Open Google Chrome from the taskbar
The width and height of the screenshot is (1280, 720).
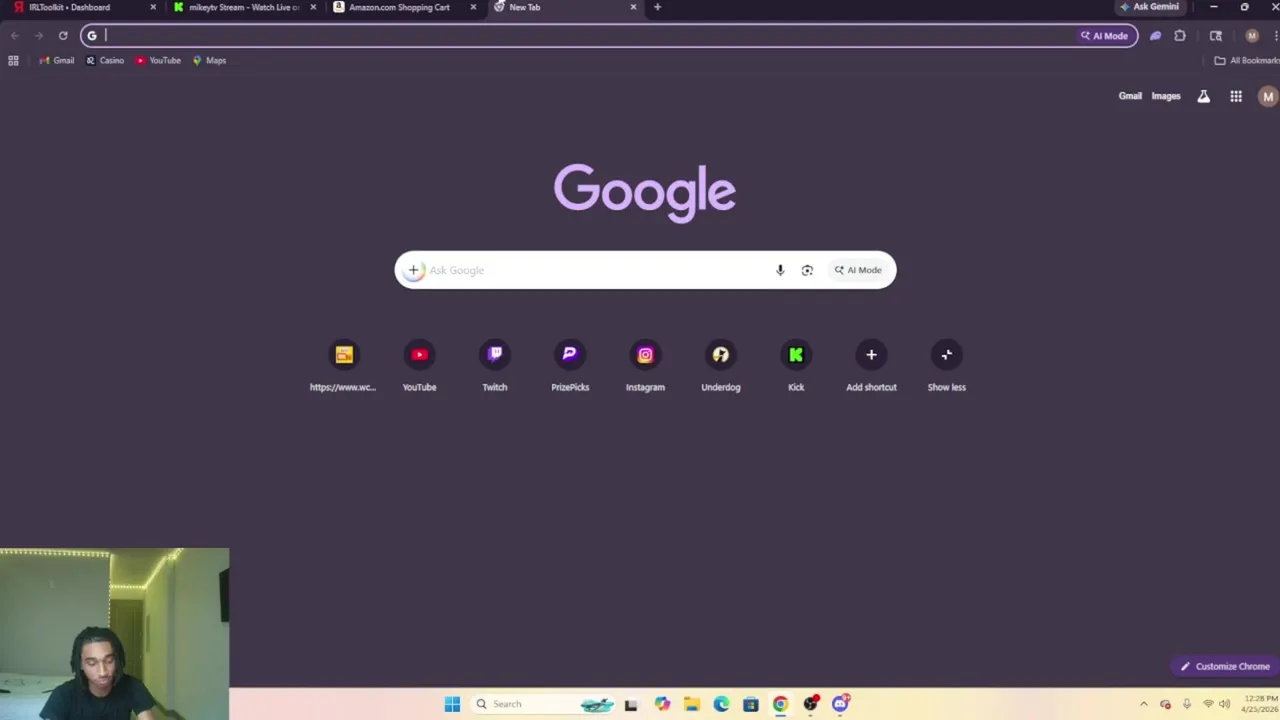pos(780,704)
